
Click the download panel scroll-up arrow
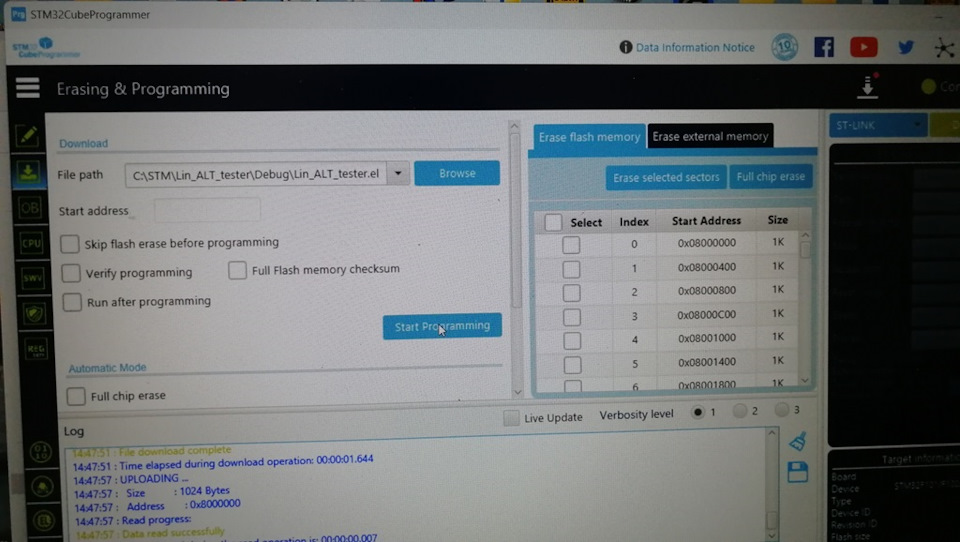tap(514, 126)
